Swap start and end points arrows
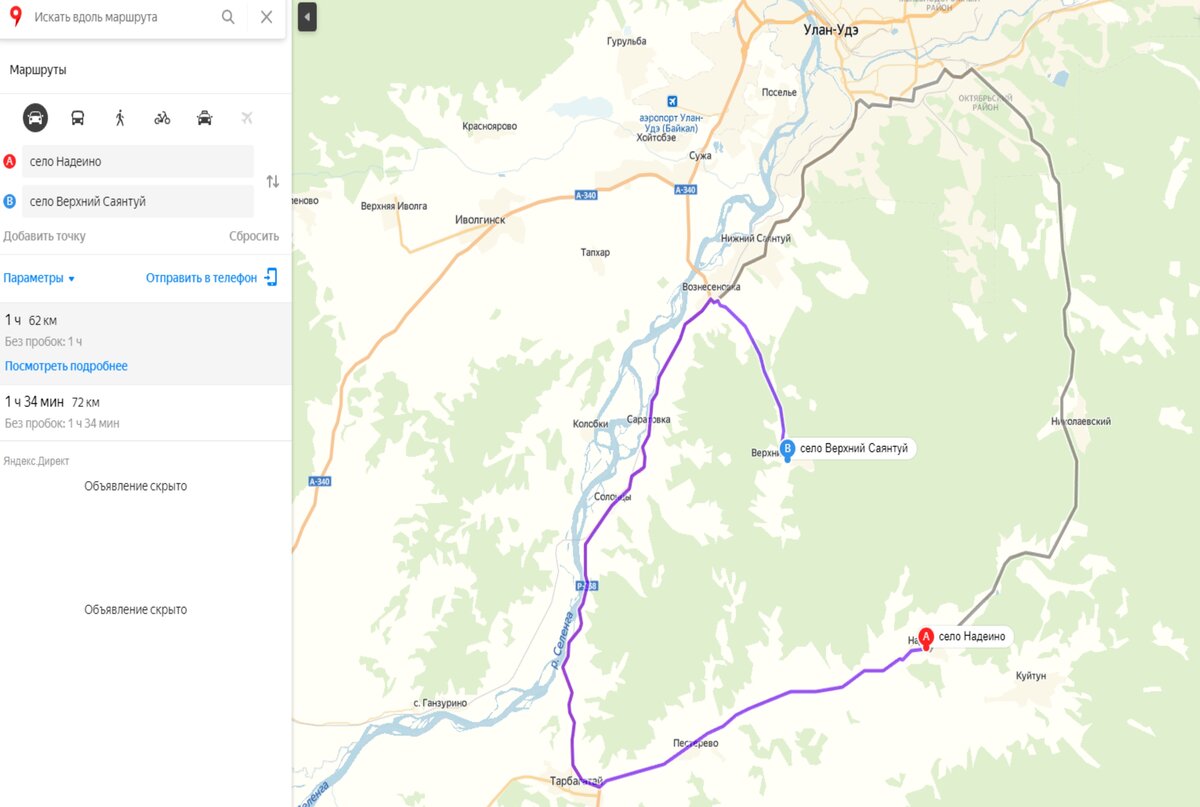Screen dimensions: 1200x807 [x=272, y=181]
